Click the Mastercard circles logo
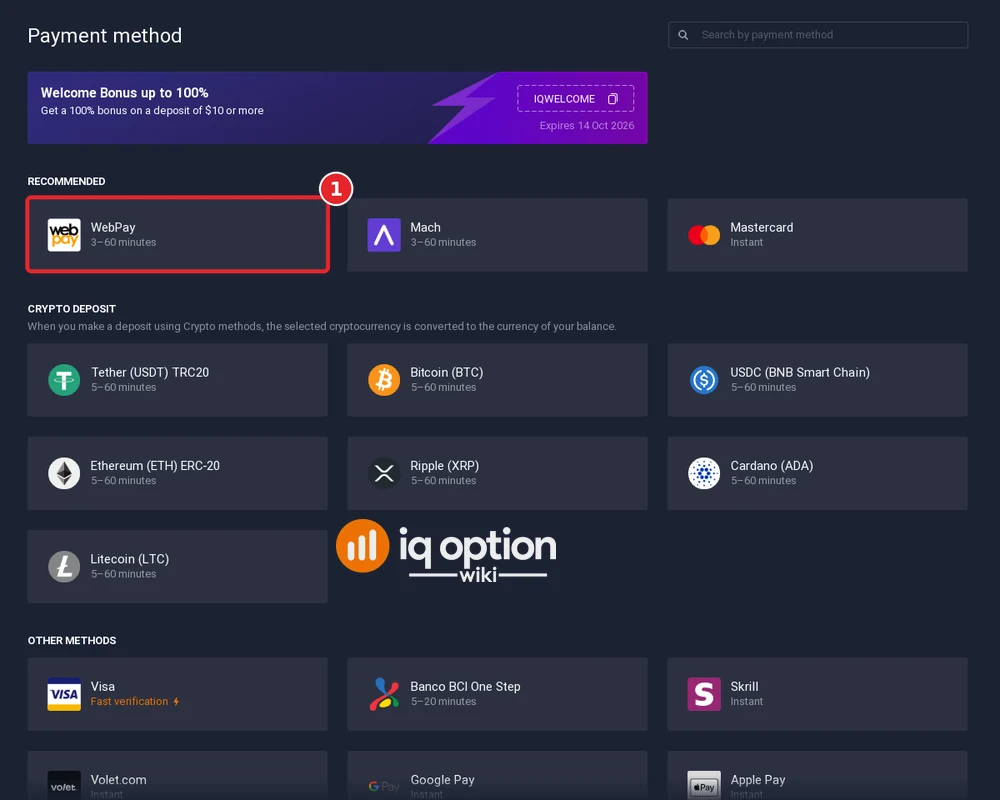This screenshot has height=800, width=1000. pos(704,235)
